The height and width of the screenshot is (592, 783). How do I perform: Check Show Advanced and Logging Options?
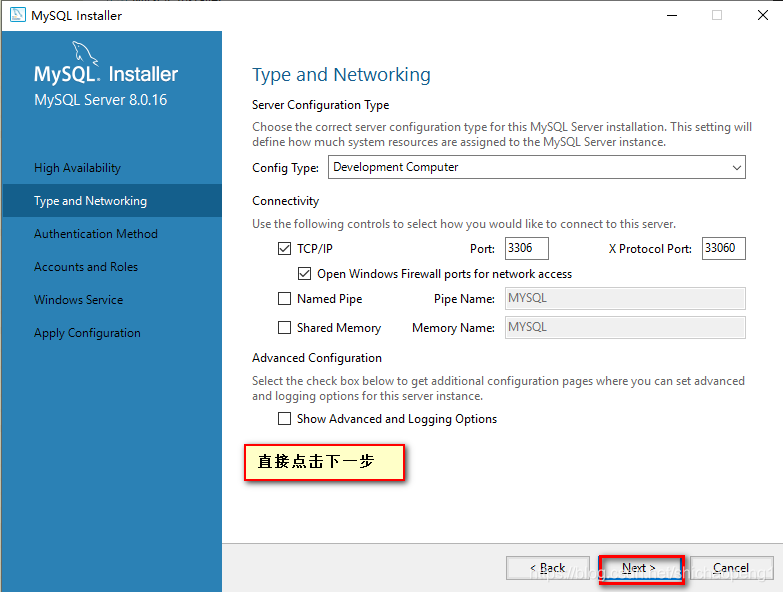[x=284, y=418]
